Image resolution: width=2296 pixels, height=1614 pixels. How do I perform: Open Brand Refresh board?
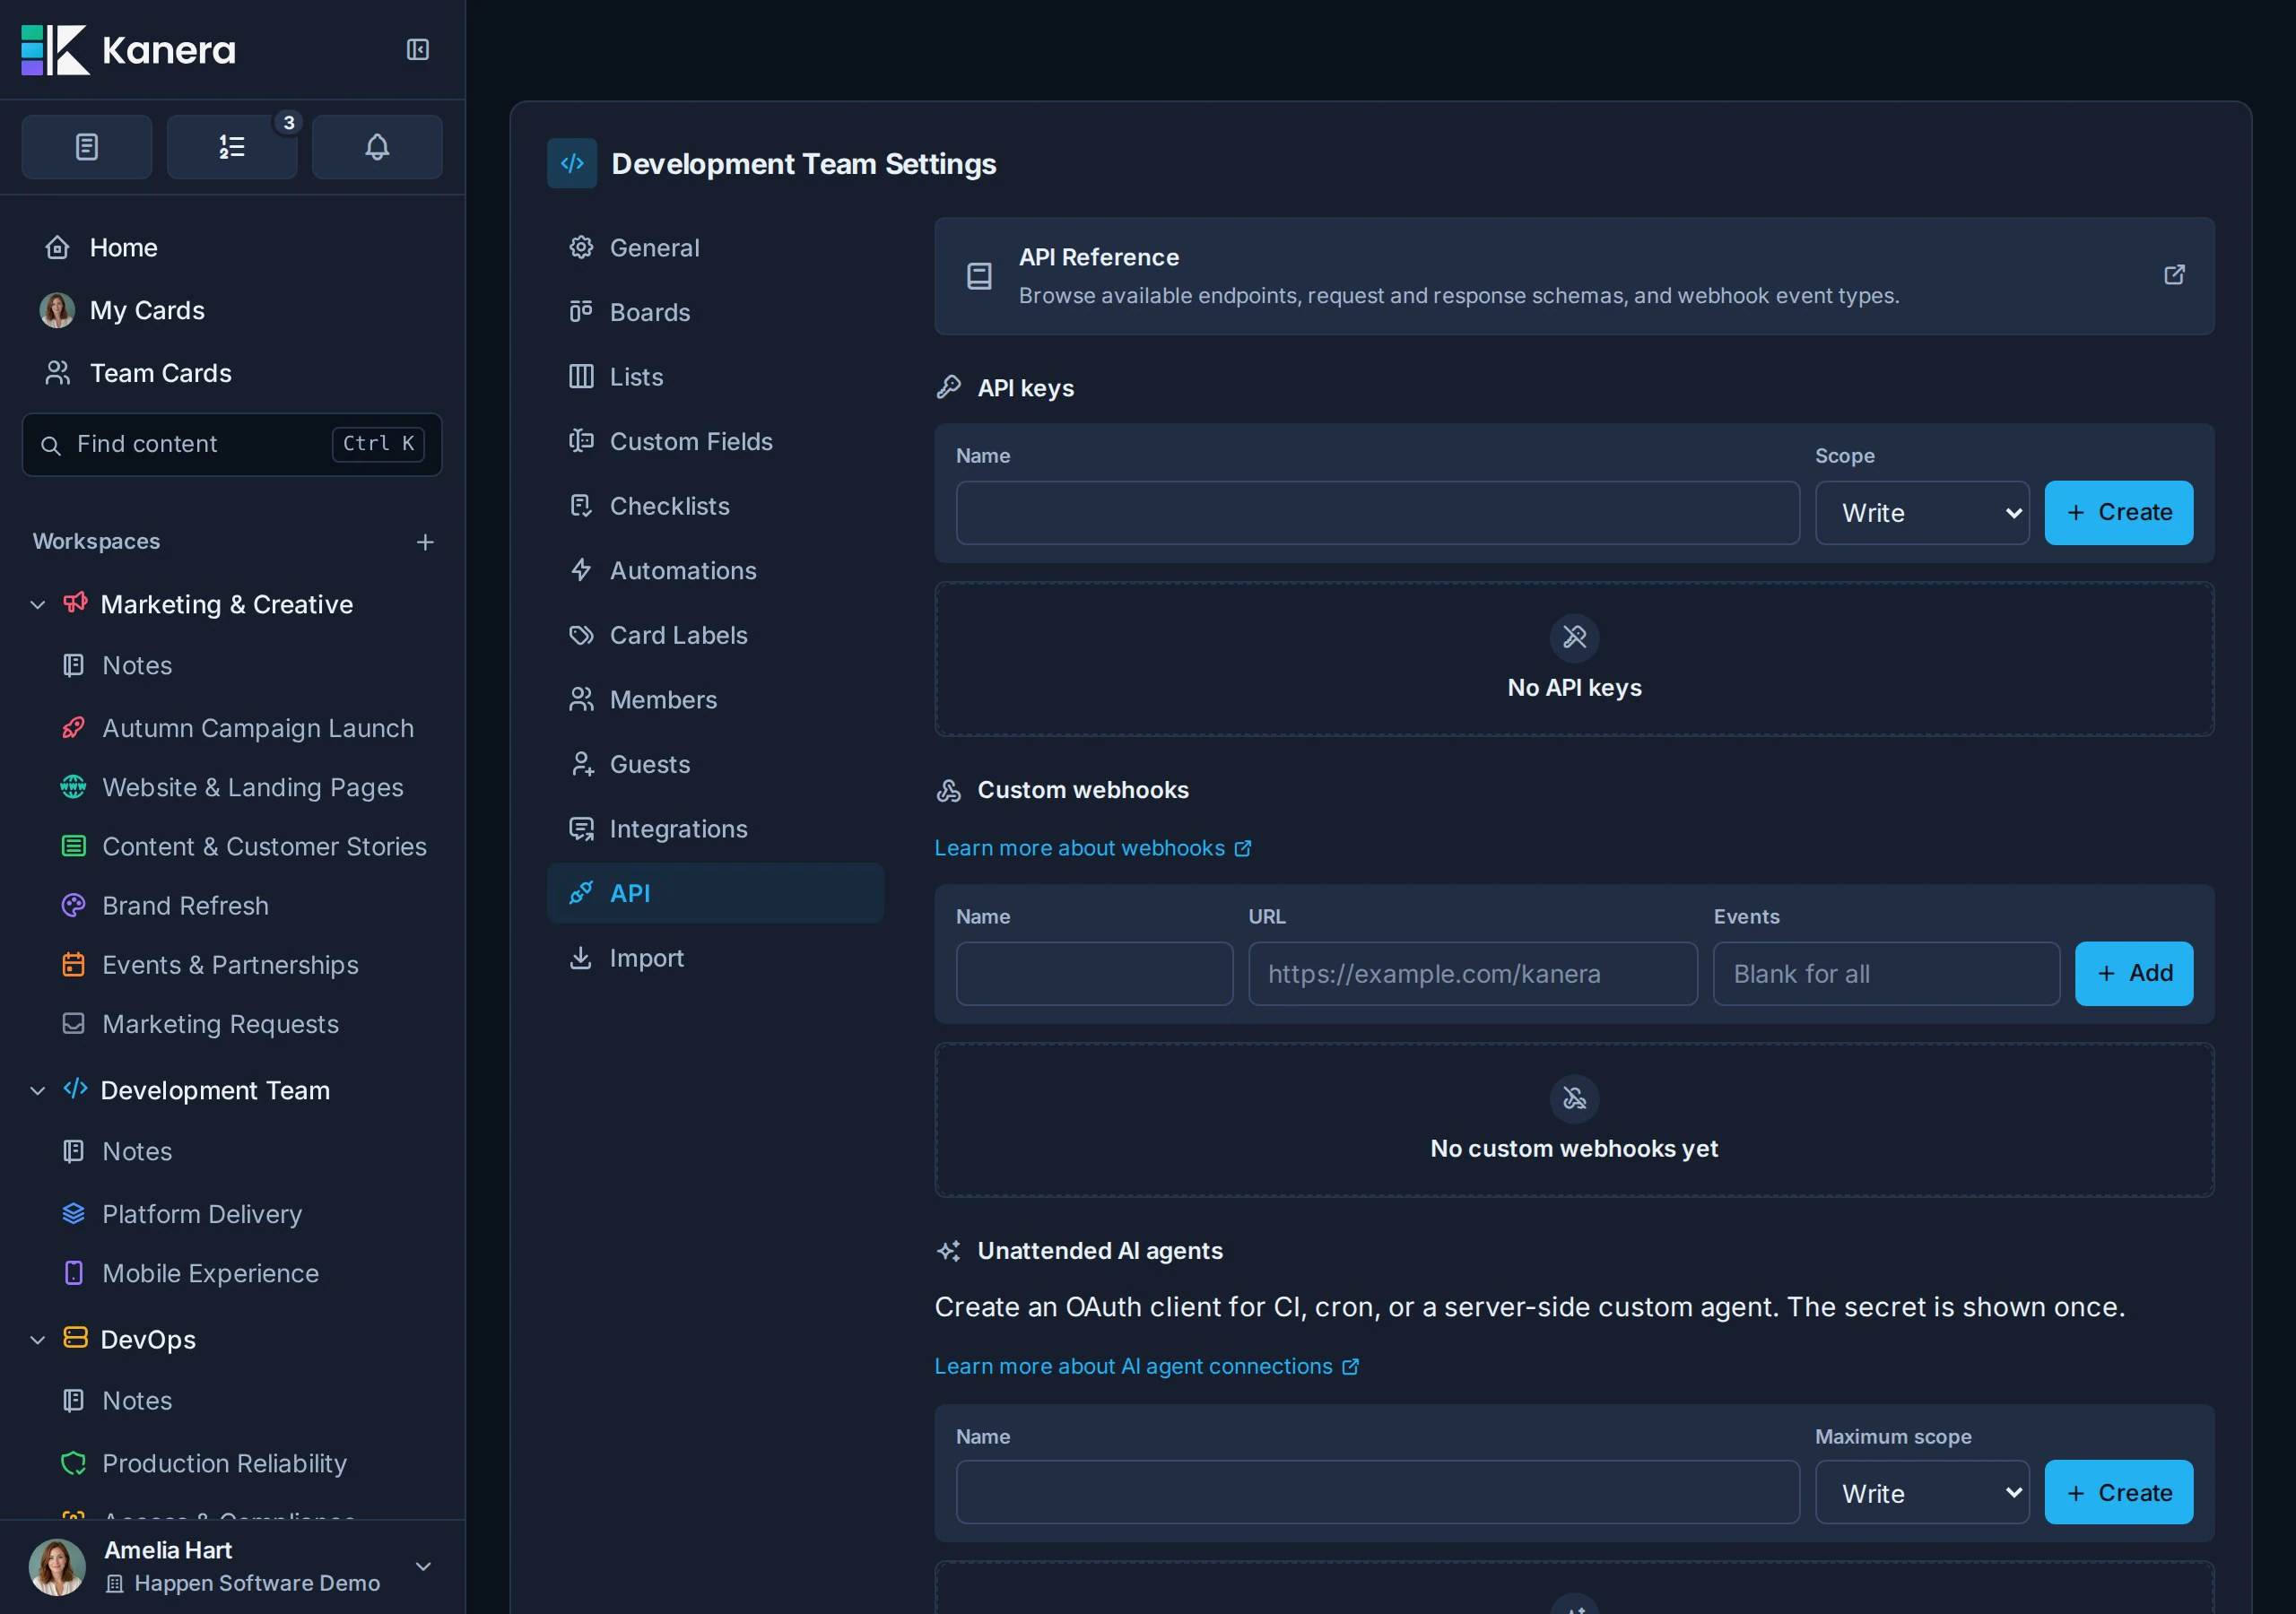coord(166,906)
